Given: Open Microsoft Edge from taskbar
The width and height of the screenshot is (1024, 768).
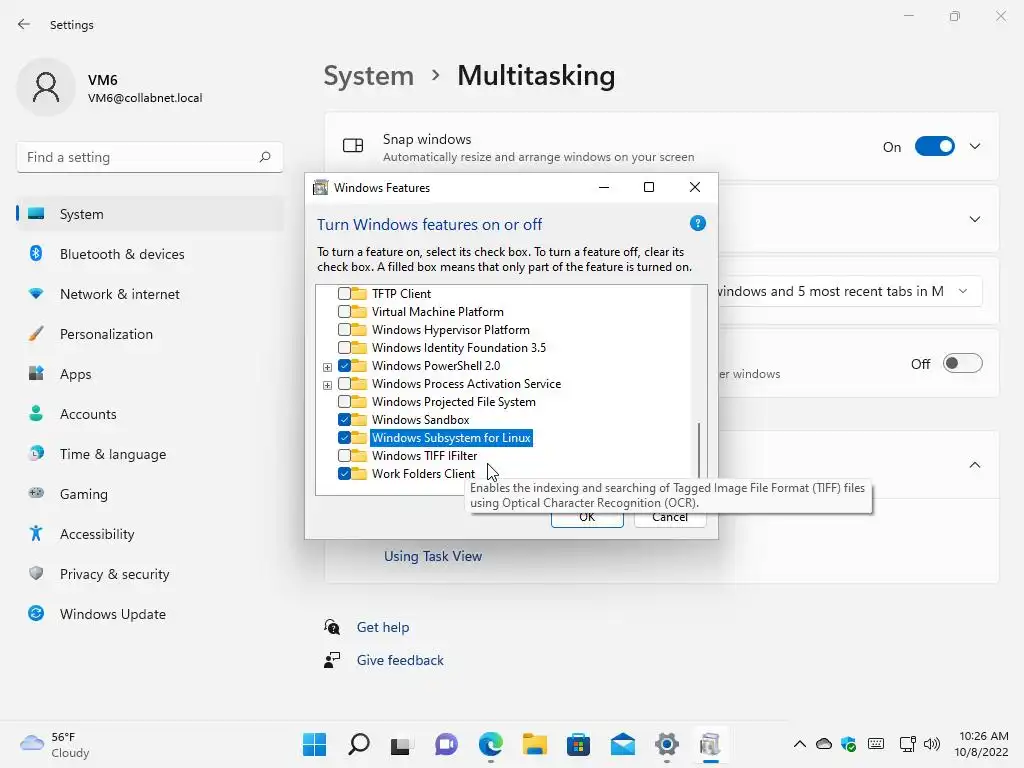Looking at the screenshot, I should pyautogui.click(x=490, y=744).
